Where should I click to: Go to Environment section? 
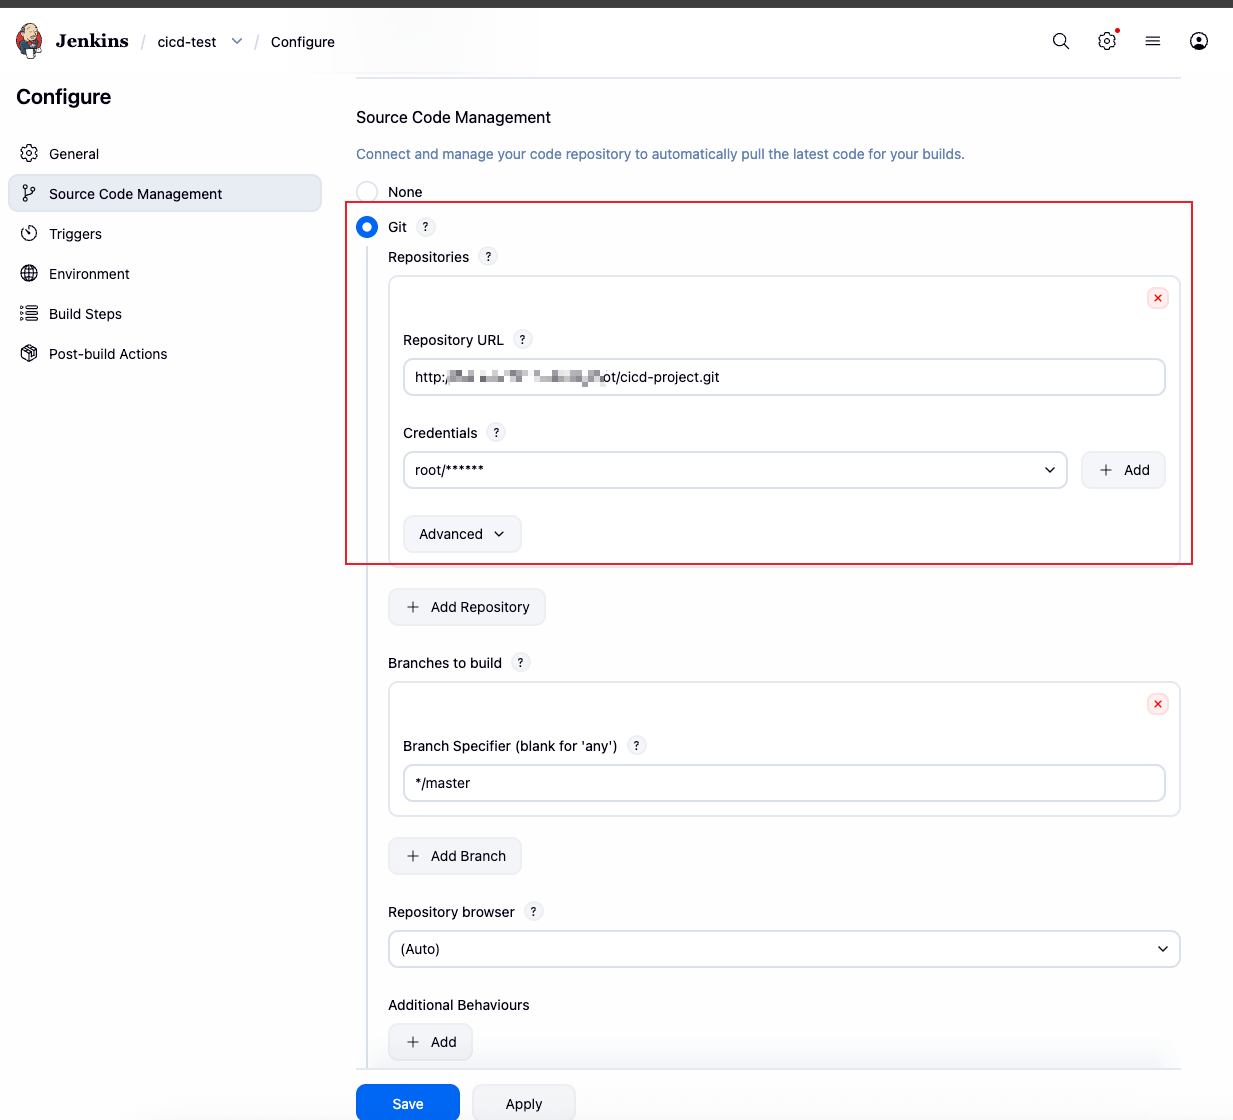coord(165,273)
